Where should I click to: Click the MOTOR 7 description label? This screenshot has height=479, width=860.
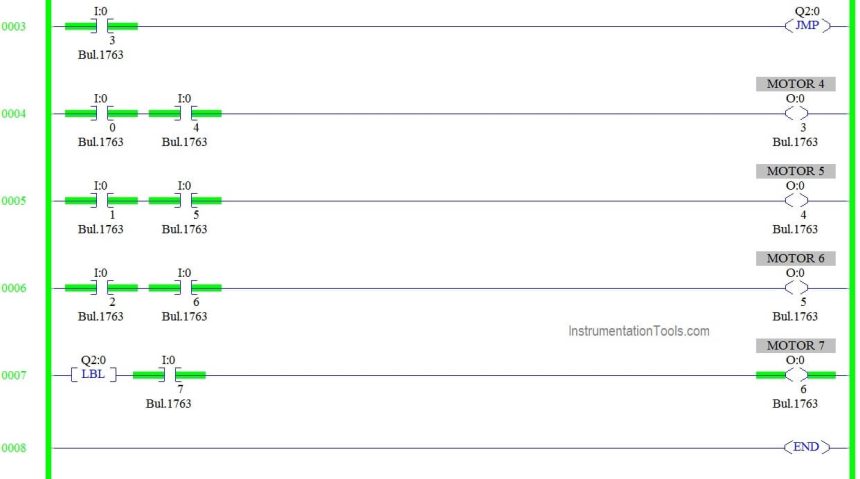click(x=796, y=346)
